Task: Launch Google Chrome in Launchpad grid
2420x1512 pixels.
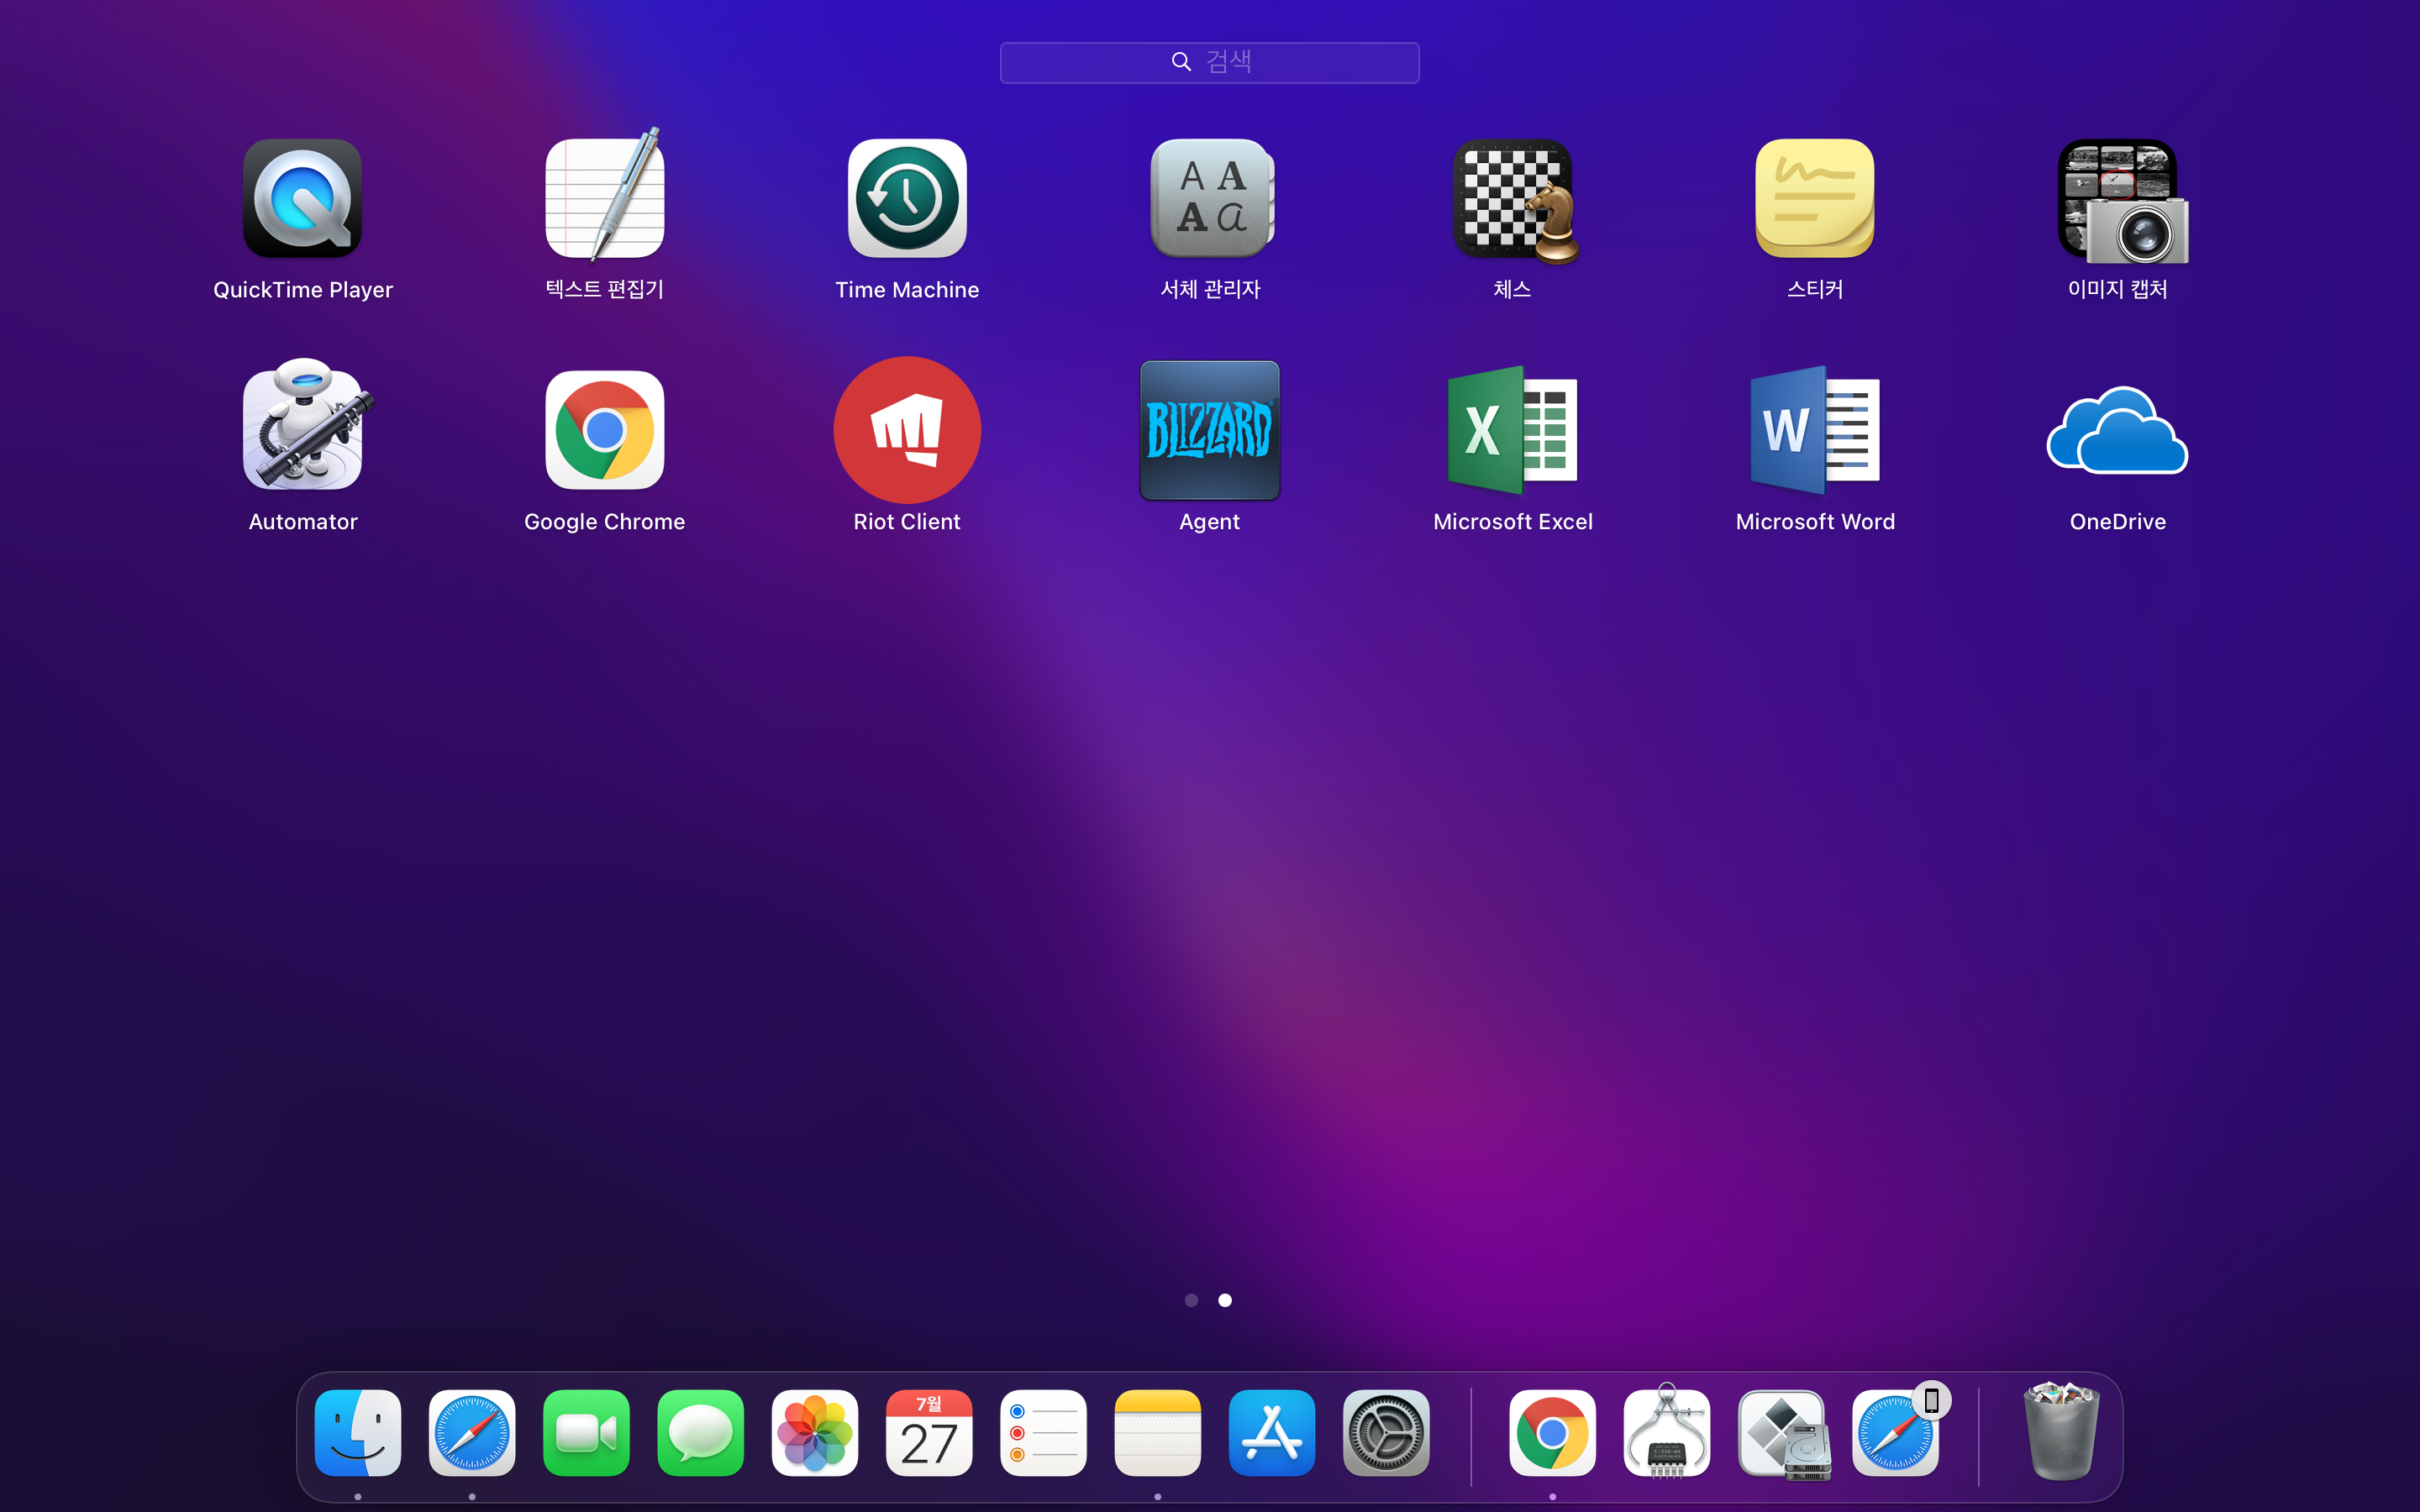Action: pyautogui.click(x=604, y=430)
